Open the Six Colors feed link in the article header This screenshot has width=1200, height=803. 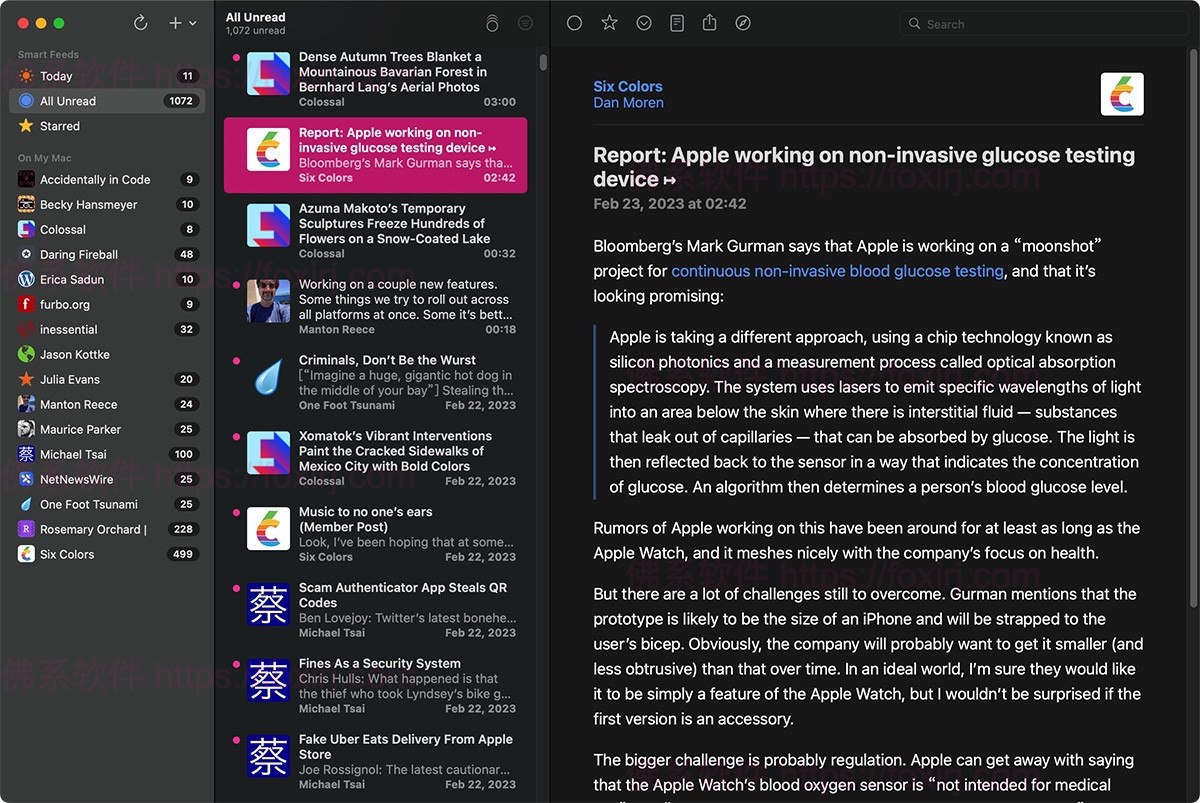pyautogui.click(x=628, y=86)
